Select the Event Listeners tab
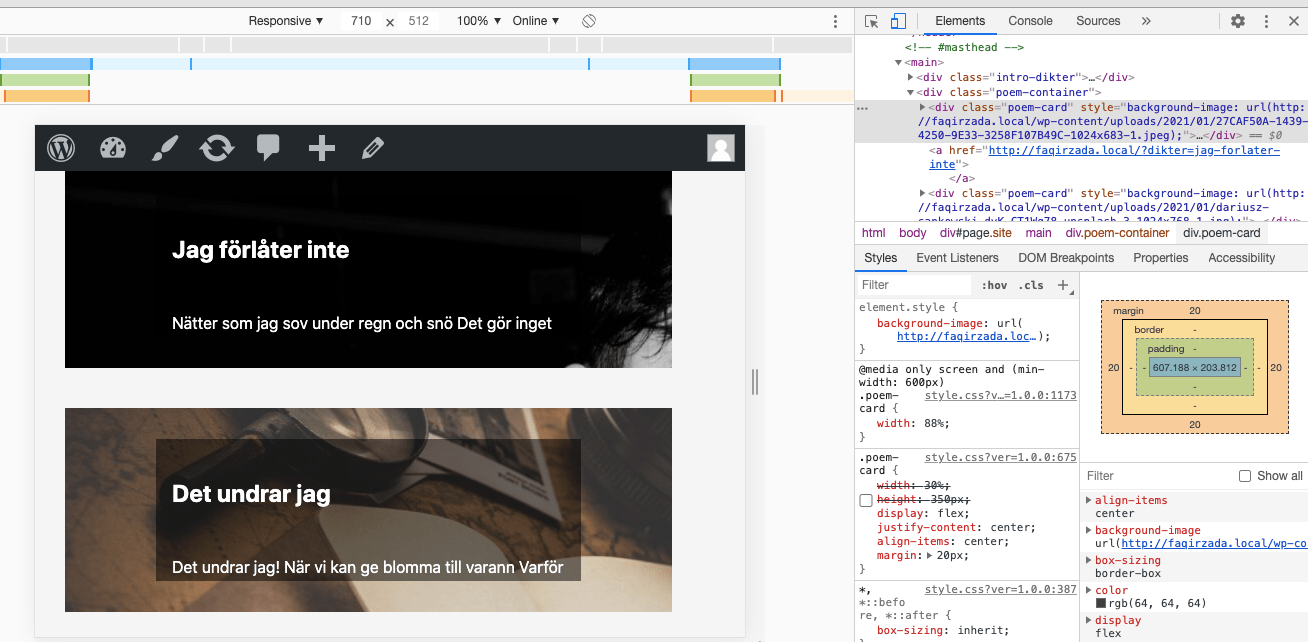The height and width of the screenshot is (642, 1308). (957, 258)
